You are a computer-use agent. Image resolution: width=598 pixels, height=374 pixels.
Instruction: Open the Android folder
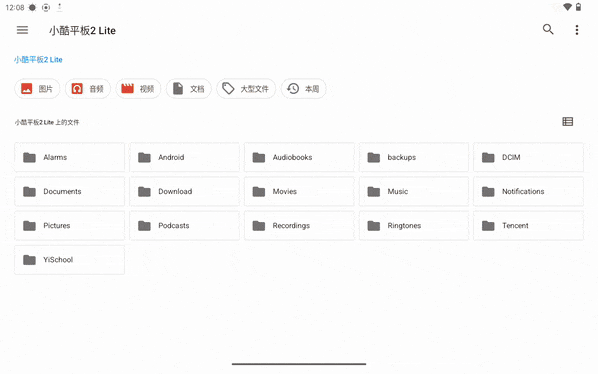tap(185, 157)
